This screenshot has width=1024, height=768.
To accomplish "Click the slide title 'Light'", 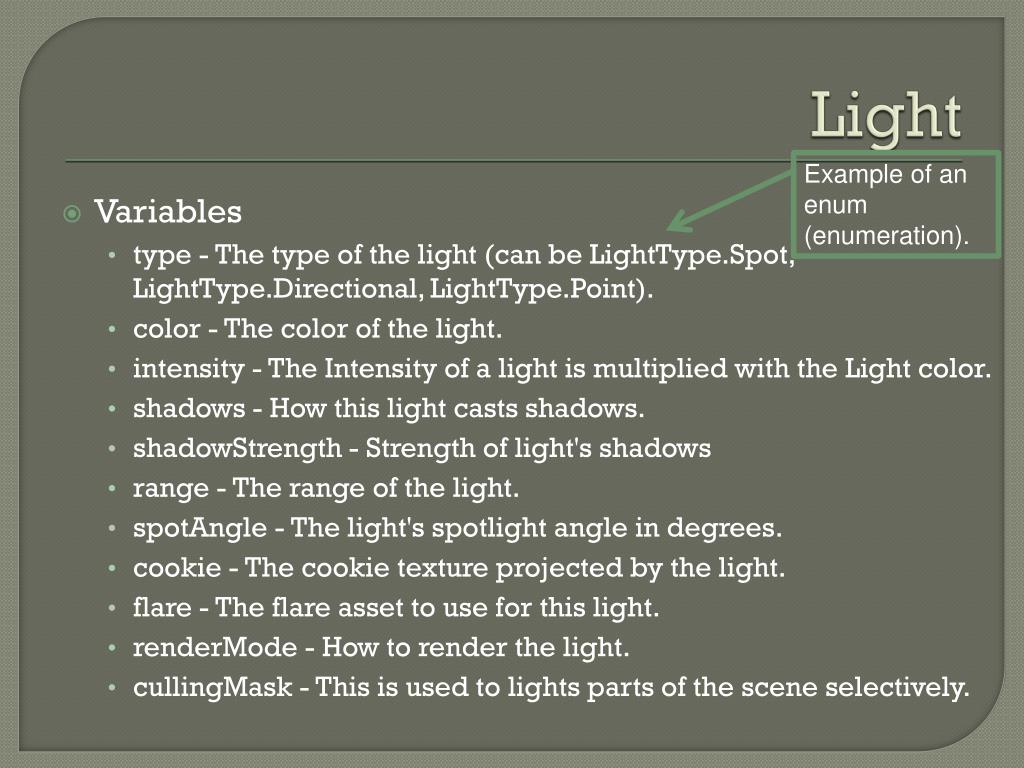I will (x=886, y=116).
